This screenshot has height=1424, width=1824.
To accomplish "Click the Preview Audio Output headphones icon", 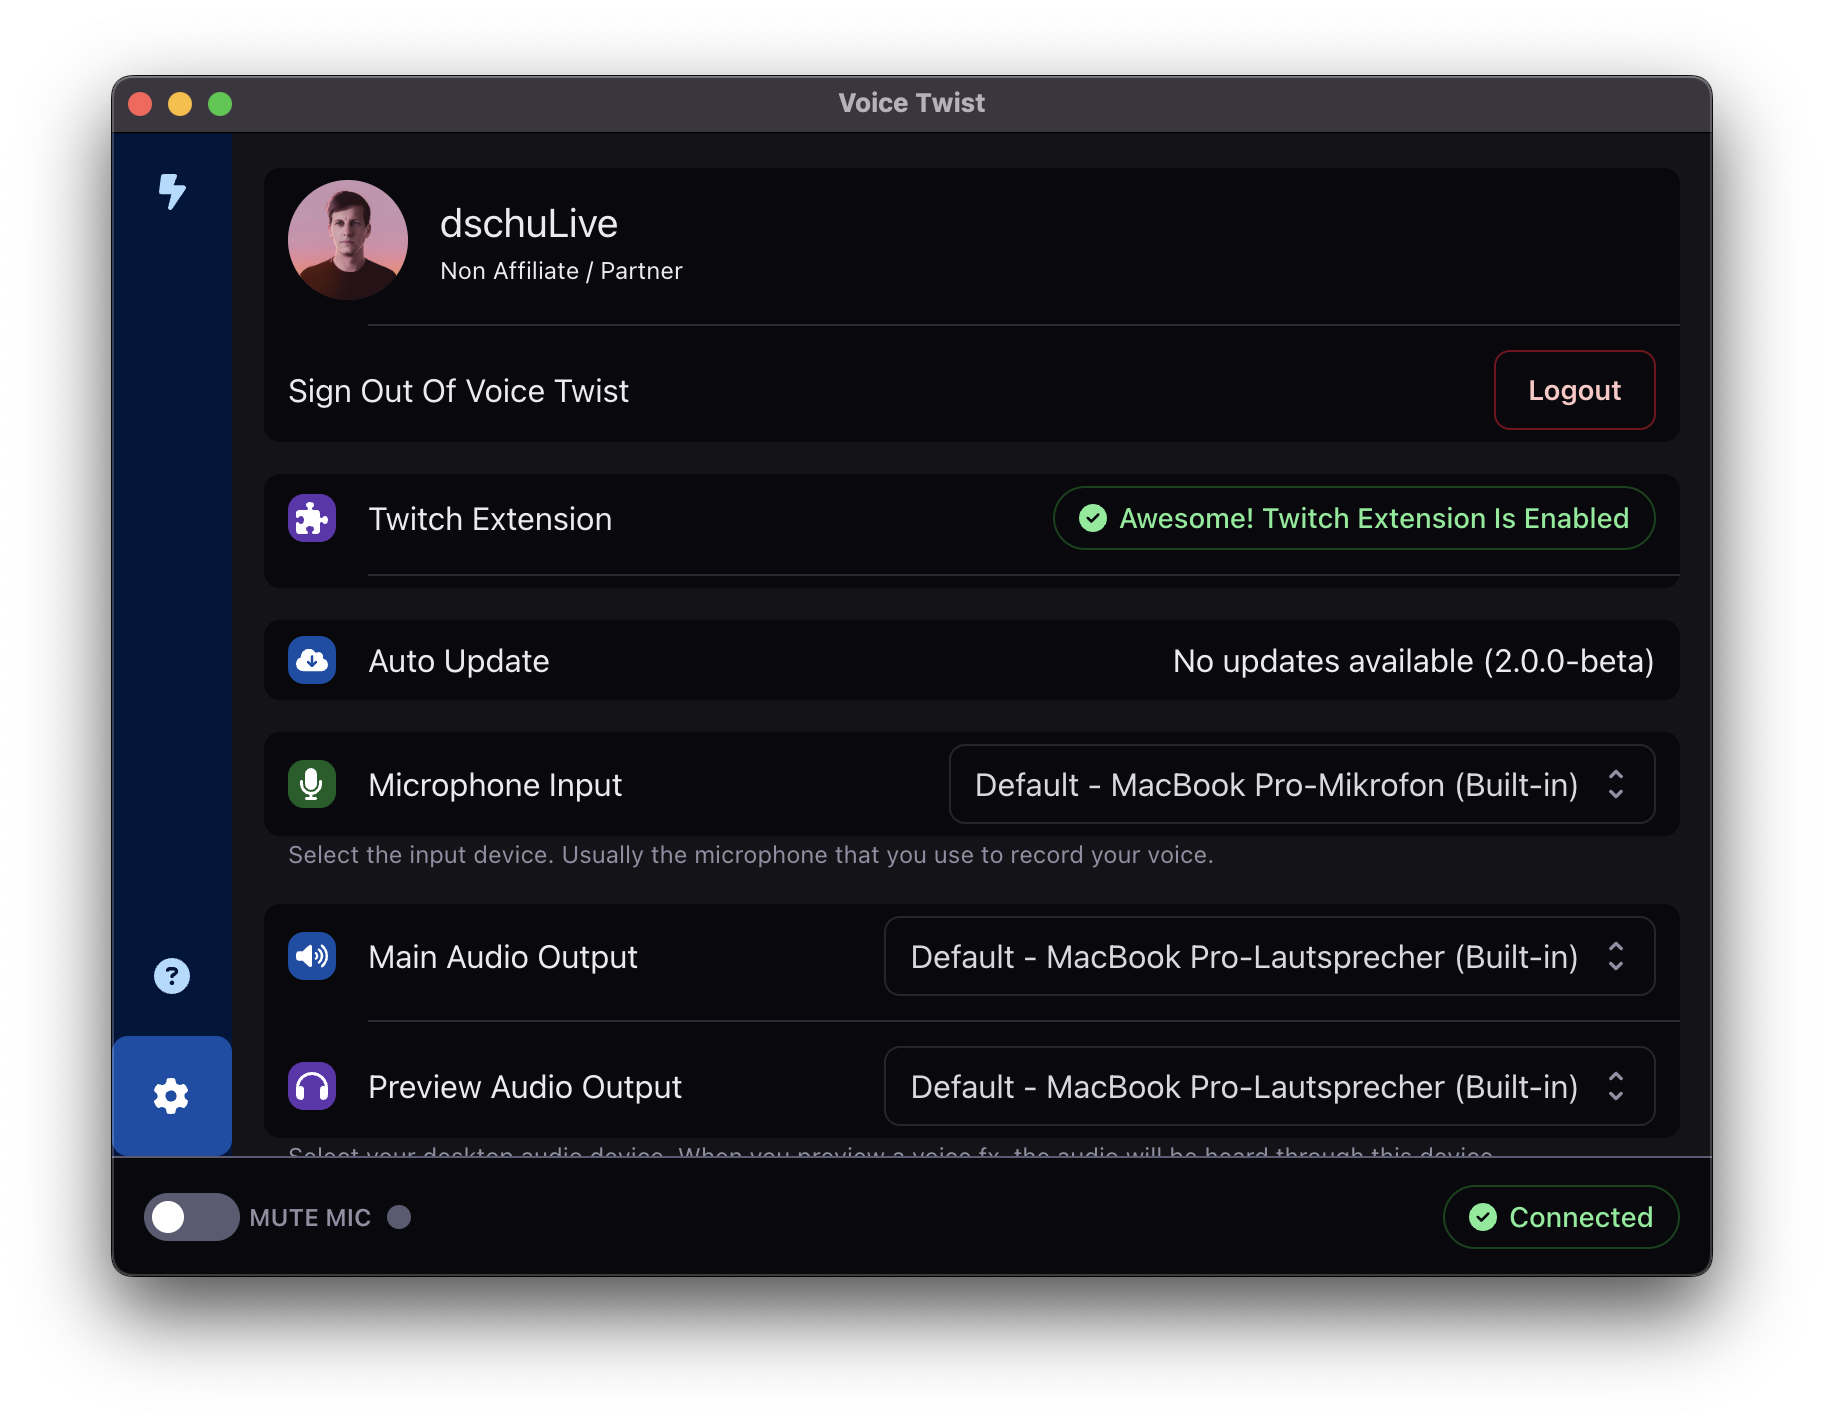I will pos(312,1086).
